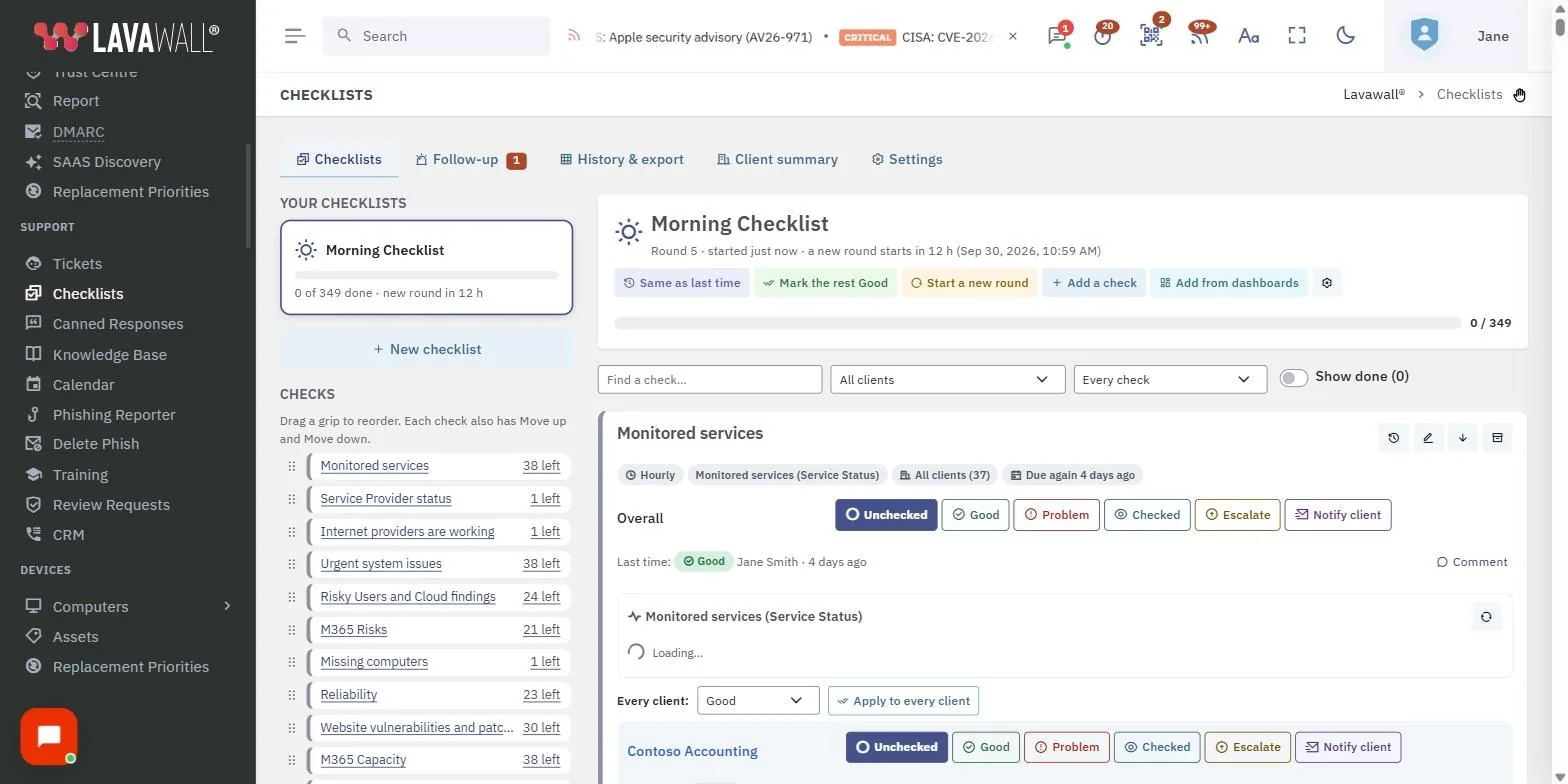Open the Every client status dropdown
The height and width of the screenshot is (784, 1568).
tap(758, 701)
